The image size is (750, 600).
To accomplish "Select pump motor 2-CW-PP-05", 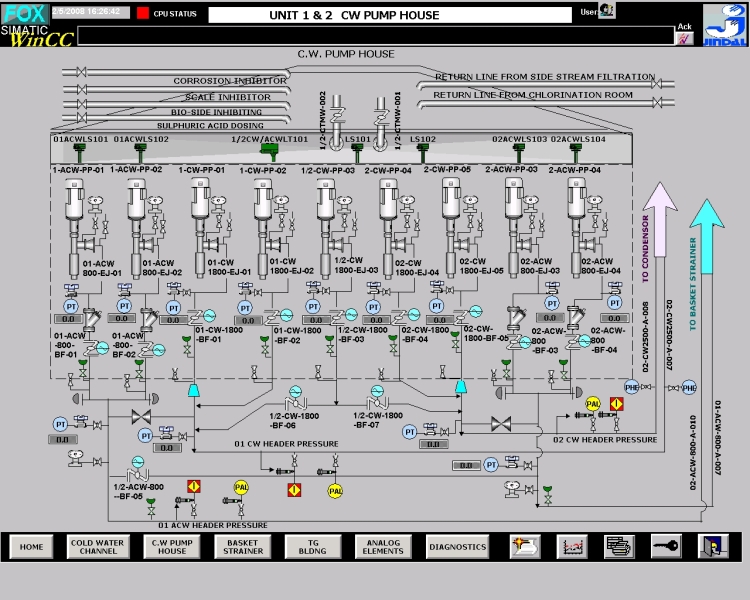I will pos(451,199).
